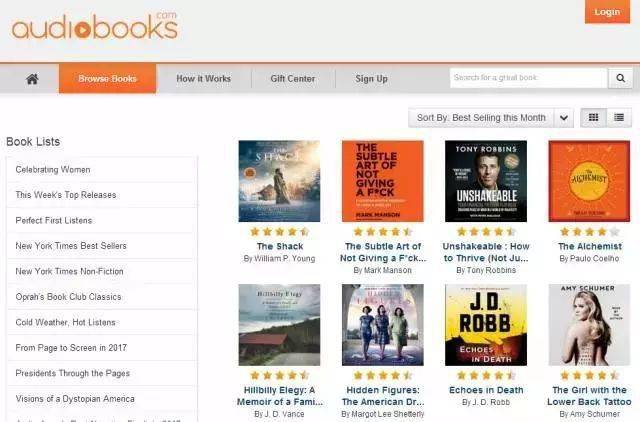Click the Login button

click(x=607, y=12)
